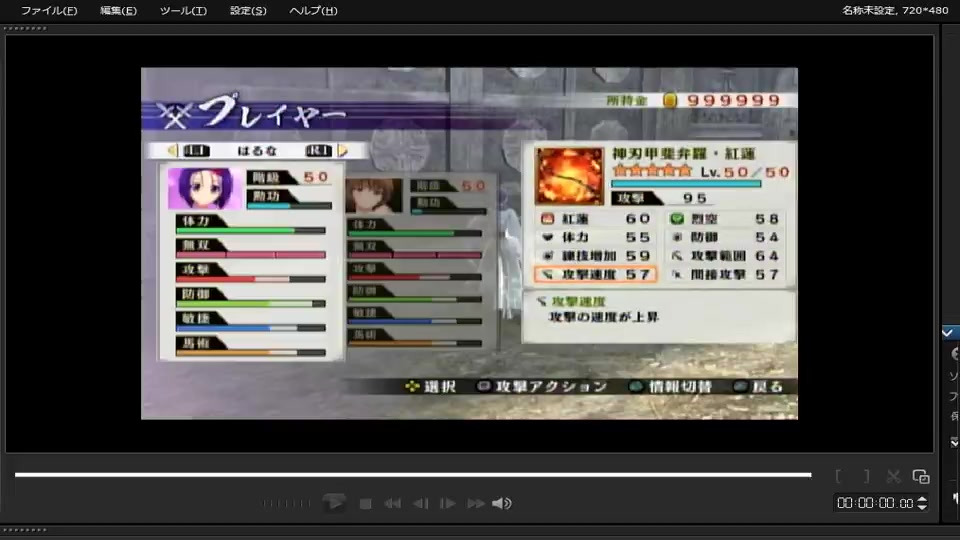Screen dimensions: 960x540
Task: Click the Stop button
Action: 366,503
